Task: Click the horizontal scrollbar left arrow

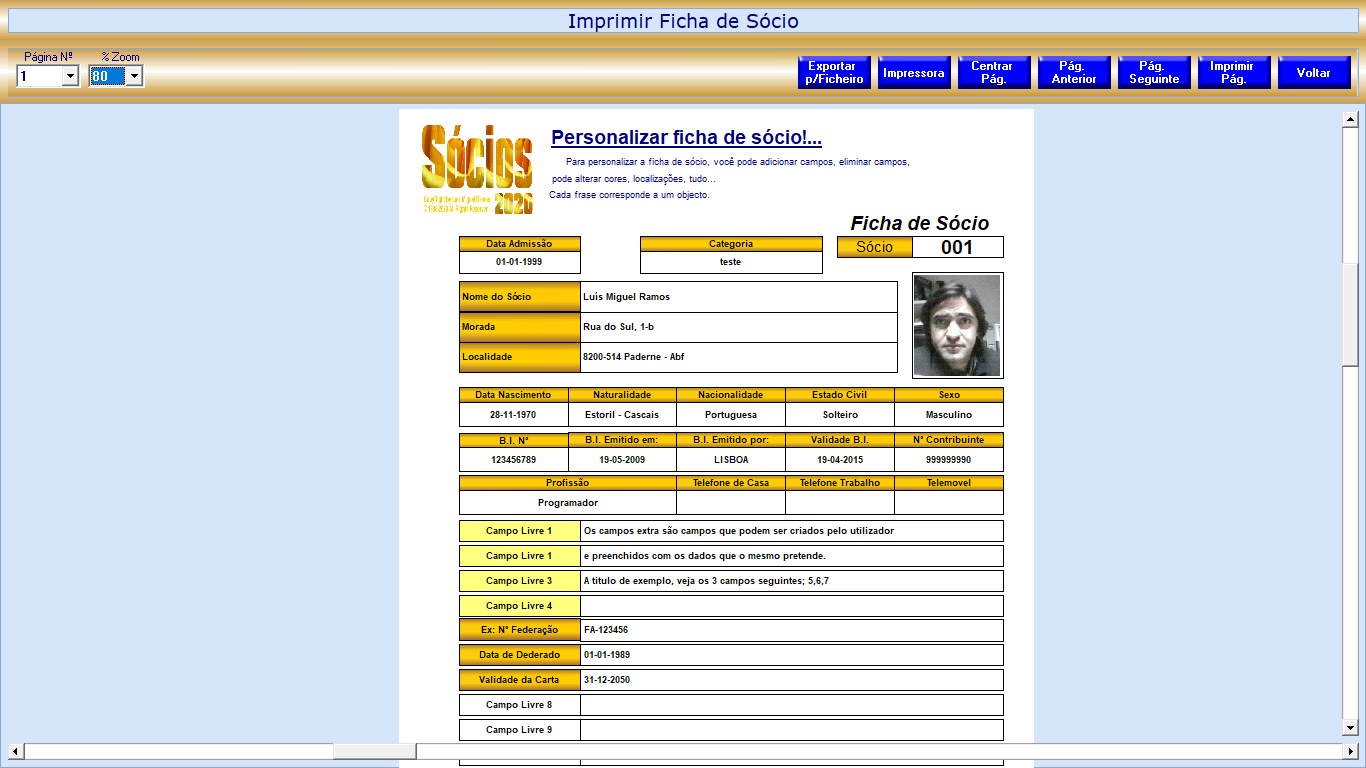Action: coord(16,751)
